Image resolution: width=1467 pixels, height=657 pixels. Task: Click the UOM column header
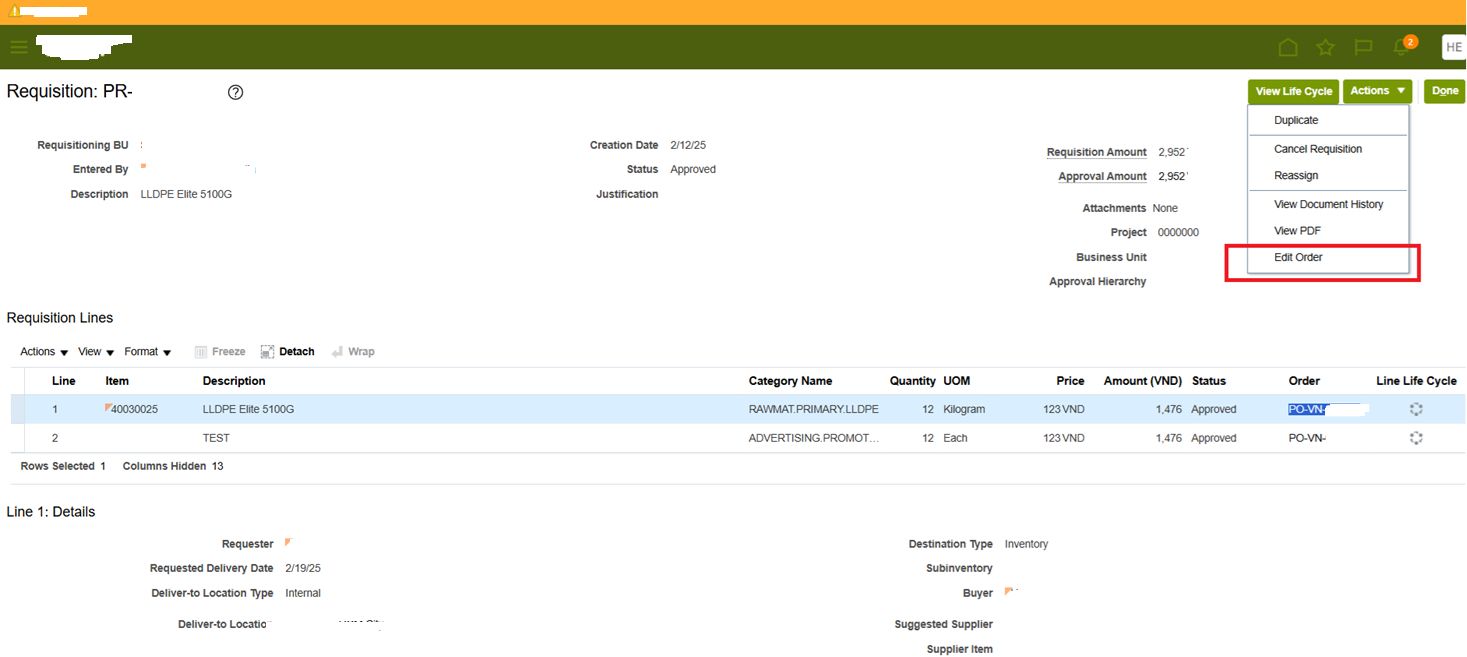click(x=957, y=381)
